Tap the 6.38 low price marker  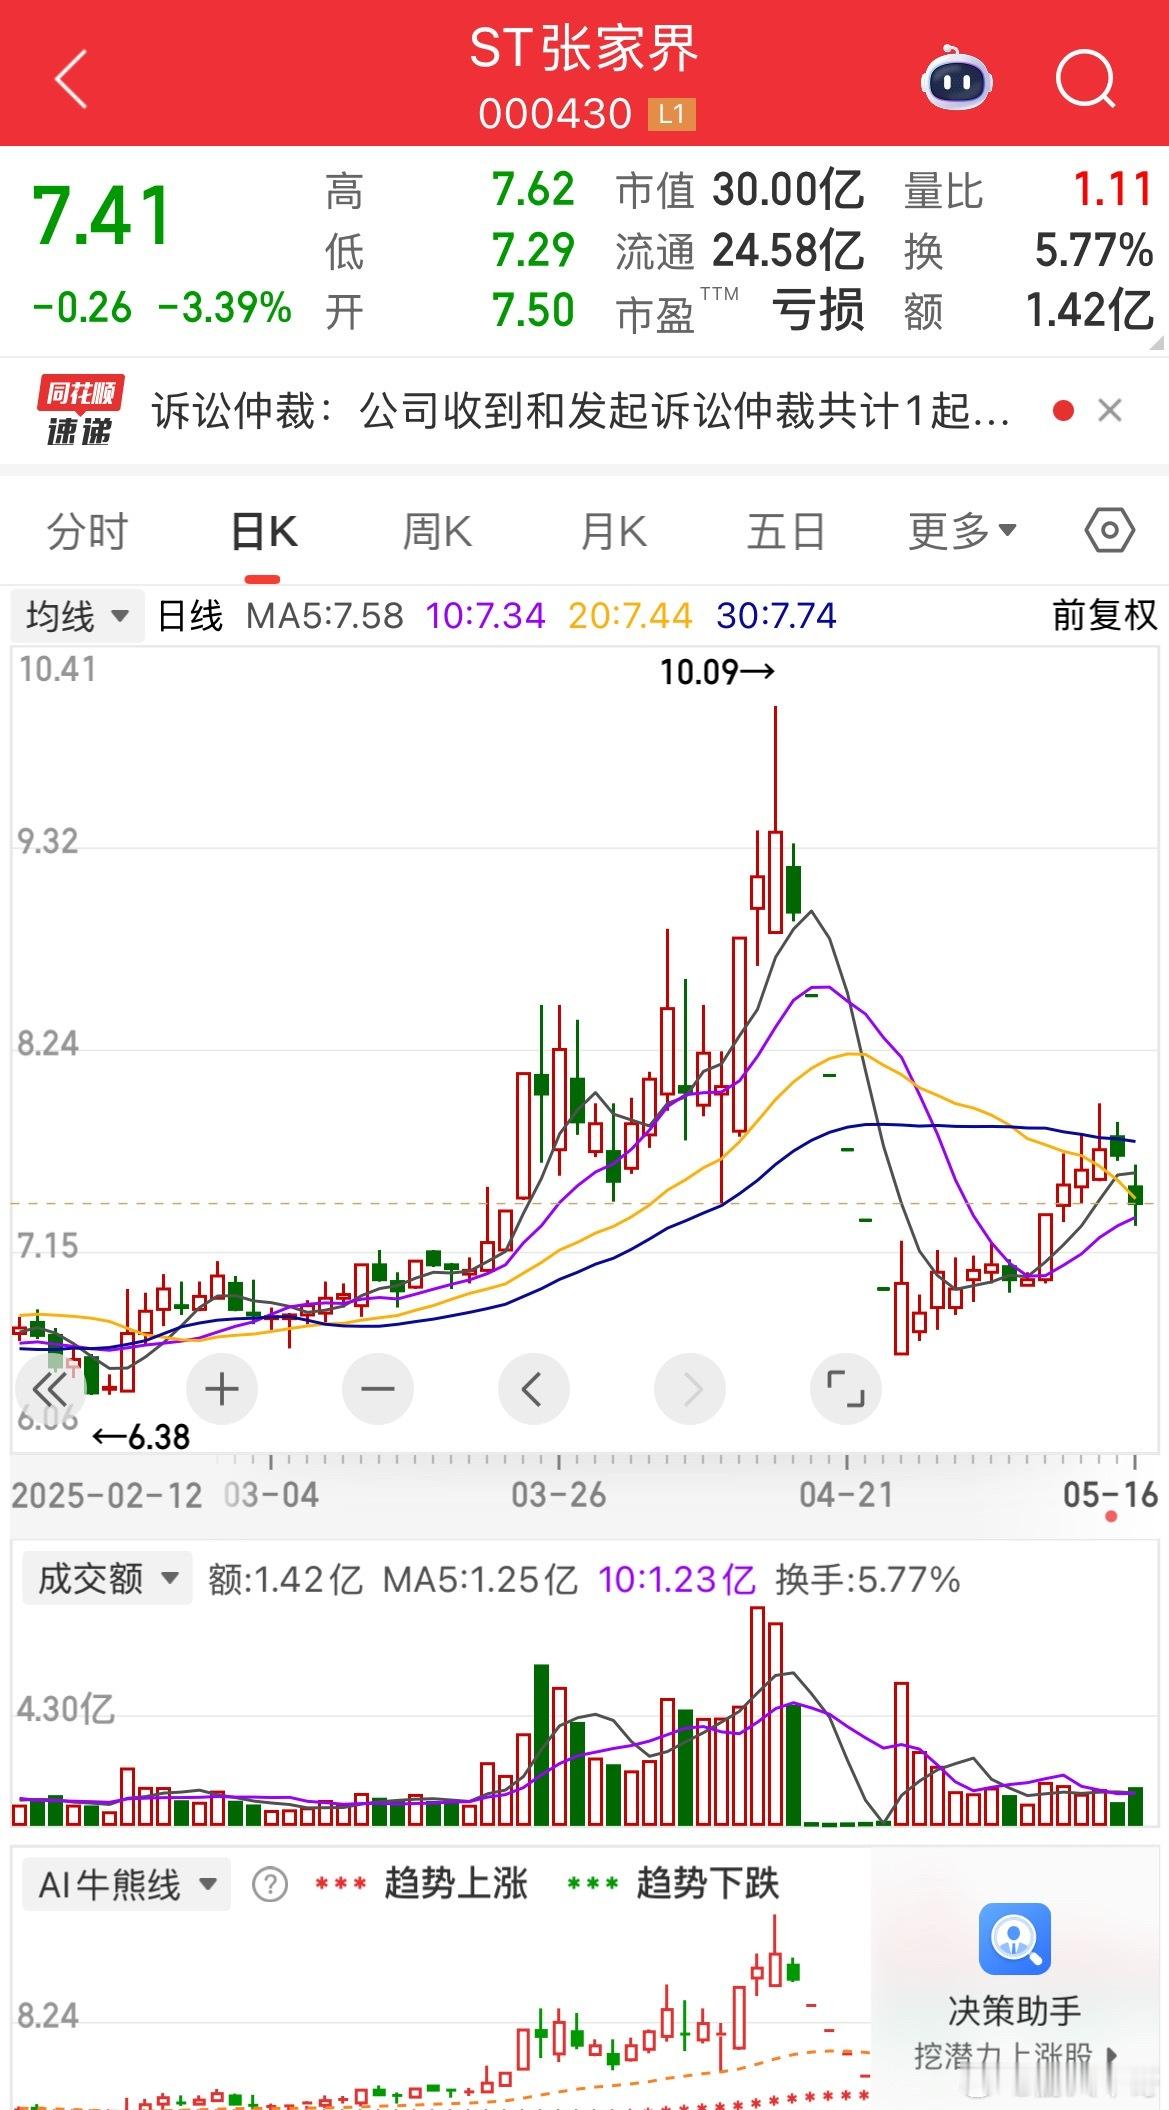(x=141, y=1437)
